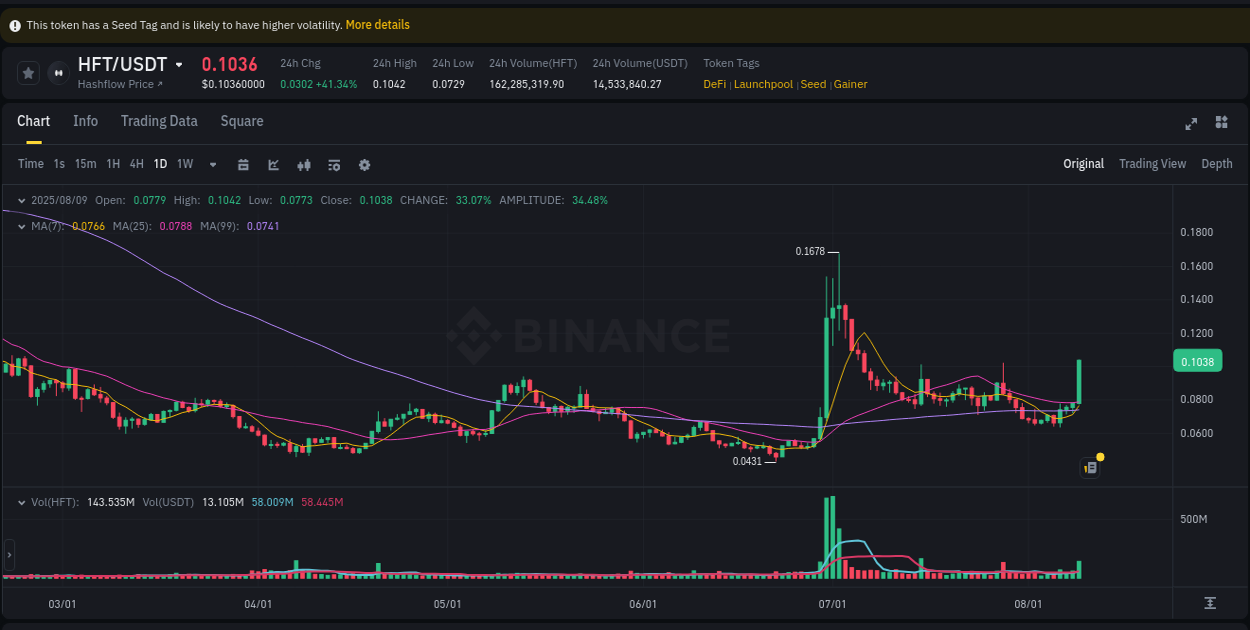Screen dimensions: 1250x630
Task: Expand the extra timeframe options dropdown arrow
Action: tap(212, 164)
